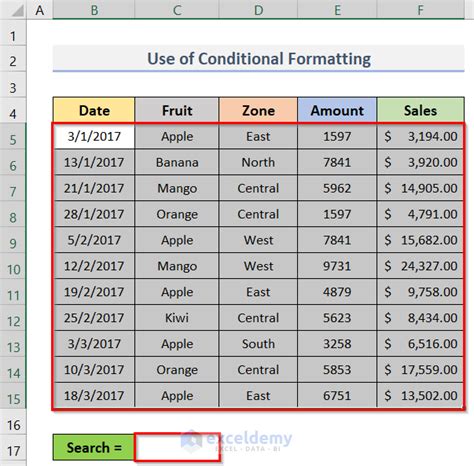This screenshot has height=466, width=474.
Task: Select the date cell 18/3/2017
Action: tap(94, 396)
